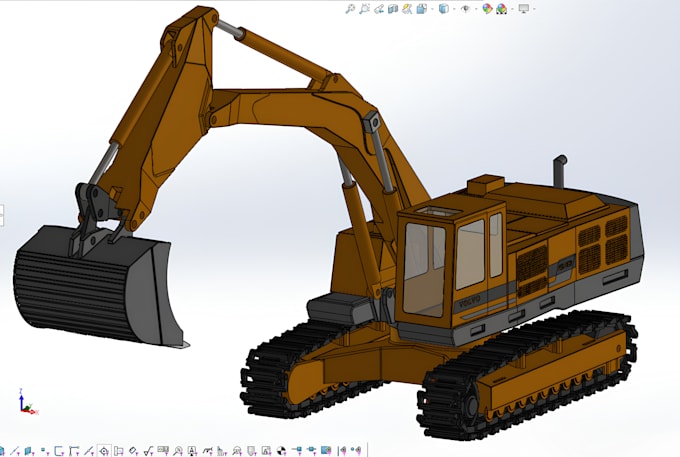This screenshot has width=680, height=457.
Task: Toggle the edge selection filter (diagonal line)
Action: (15, 451)
